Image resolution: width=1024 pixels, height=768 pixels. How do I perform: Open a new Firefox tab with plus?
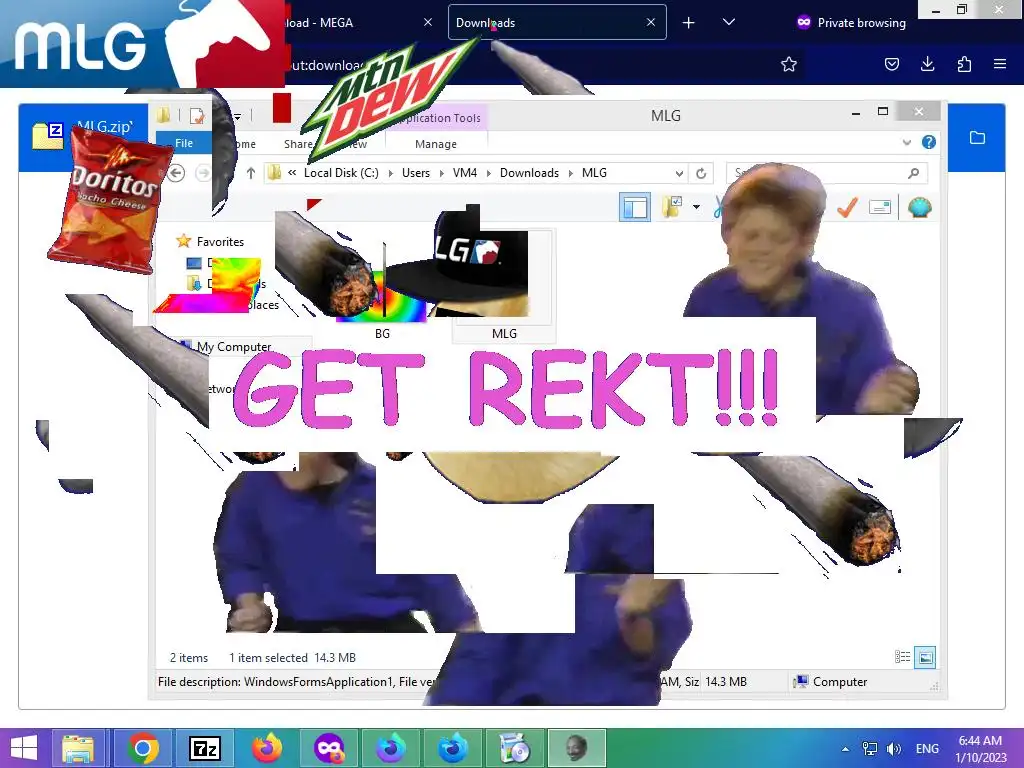[x=688, y=23]
